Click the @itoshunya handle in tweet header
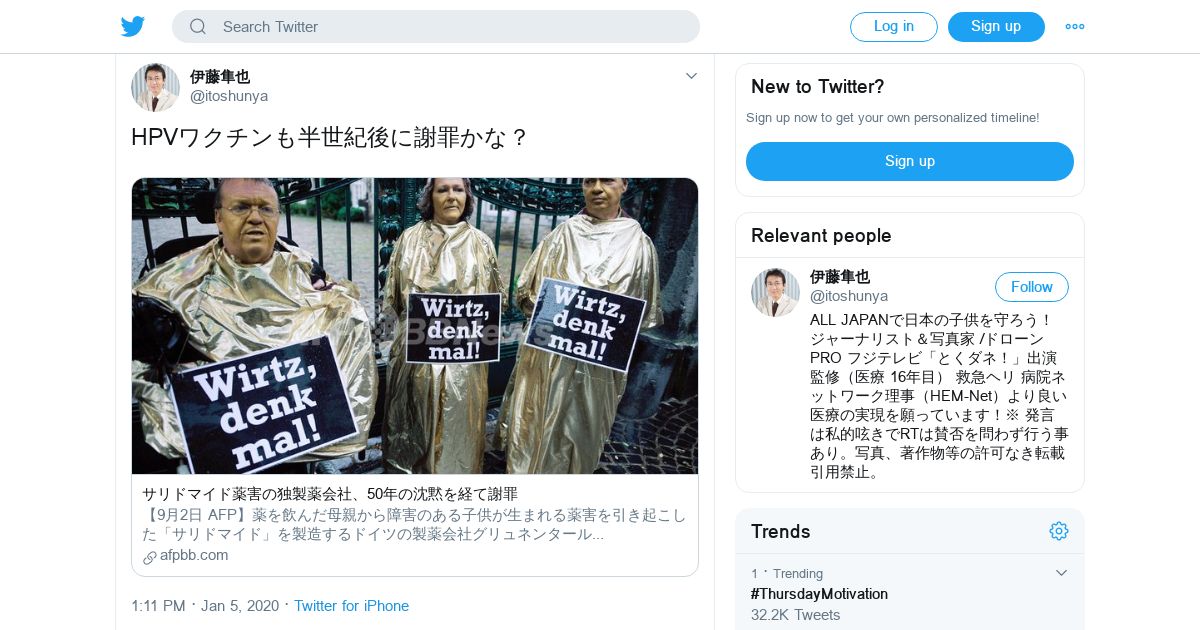 point(229,96)
